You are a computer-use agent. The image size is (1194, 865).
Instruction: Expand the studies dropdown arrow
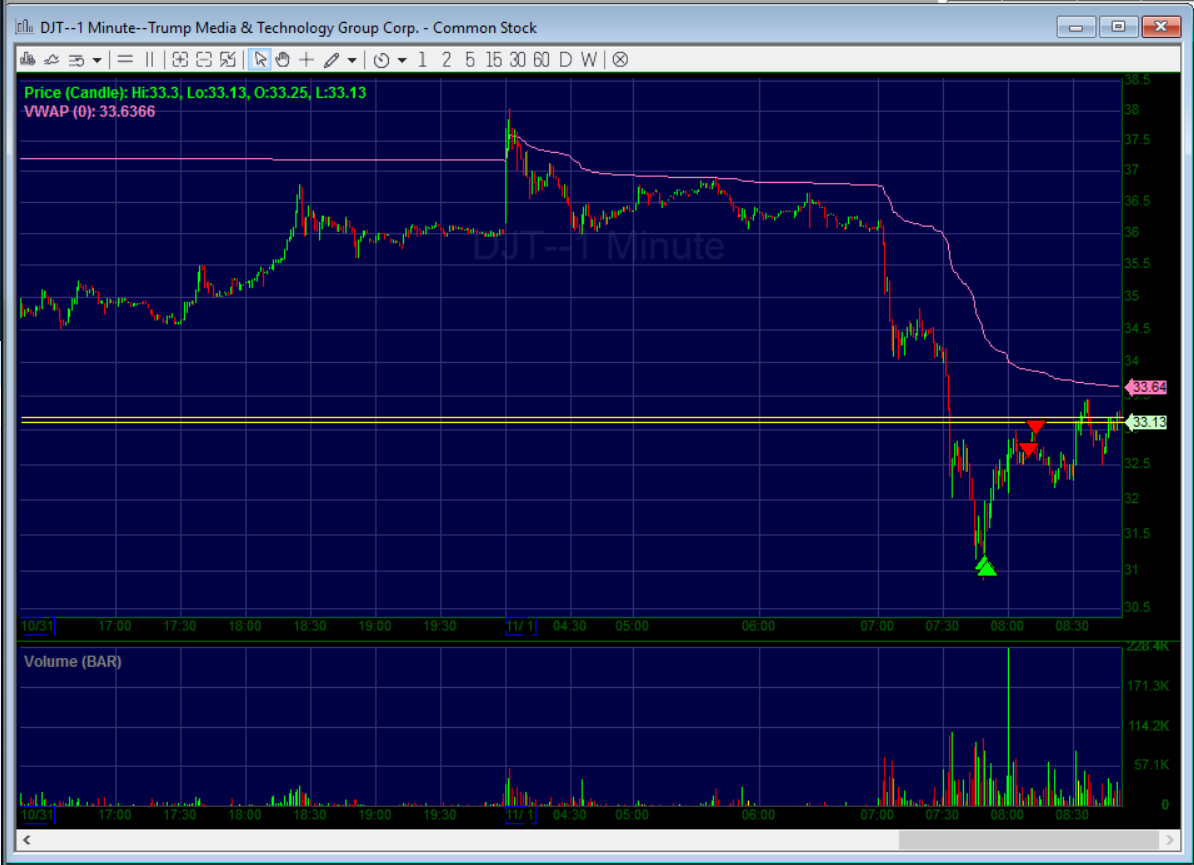tap(97, 59)
